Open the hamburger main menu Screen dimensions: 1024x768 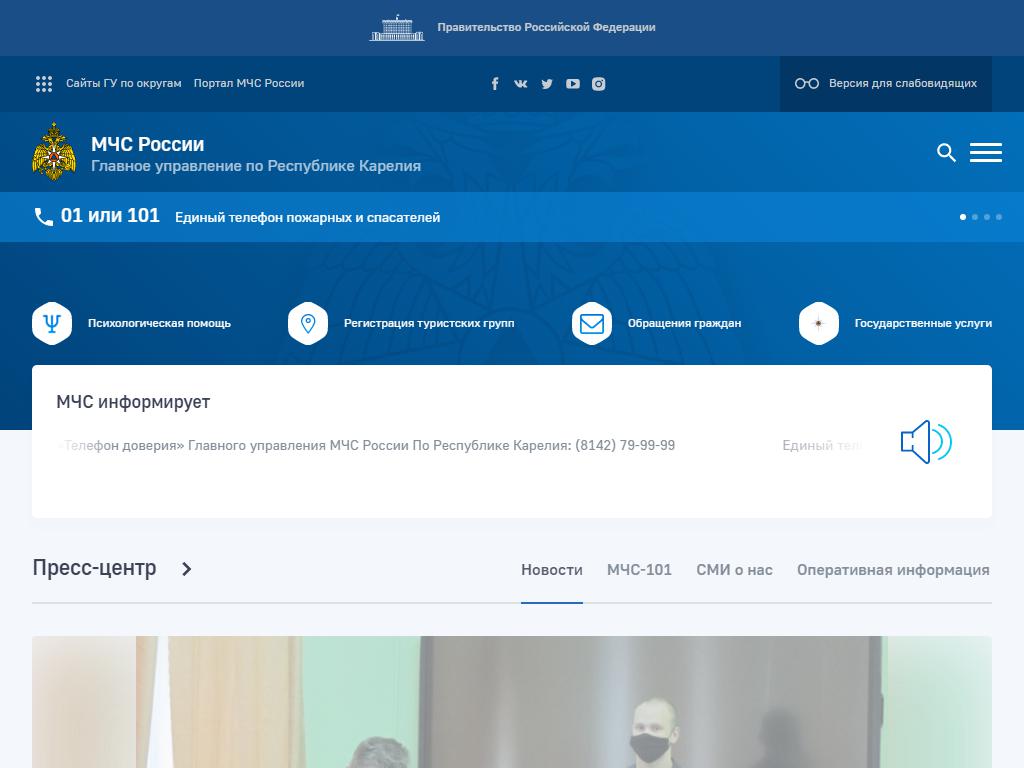tap(986, 152)
